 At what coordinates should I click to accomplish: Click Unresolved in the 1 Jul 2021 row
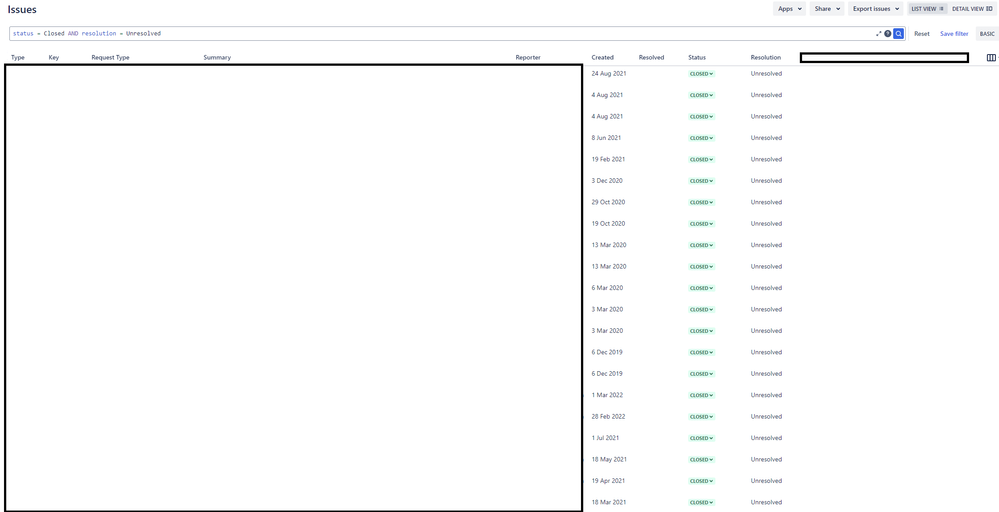pos(766,437)
